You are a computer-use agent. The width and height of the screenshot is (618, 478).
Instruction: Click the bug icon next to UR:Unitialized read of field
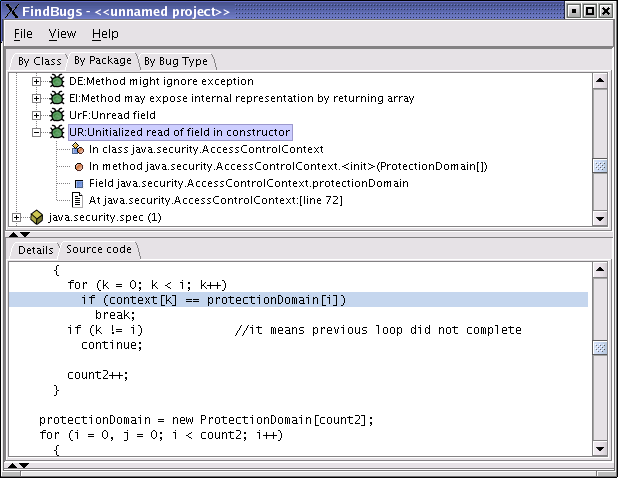57,132
